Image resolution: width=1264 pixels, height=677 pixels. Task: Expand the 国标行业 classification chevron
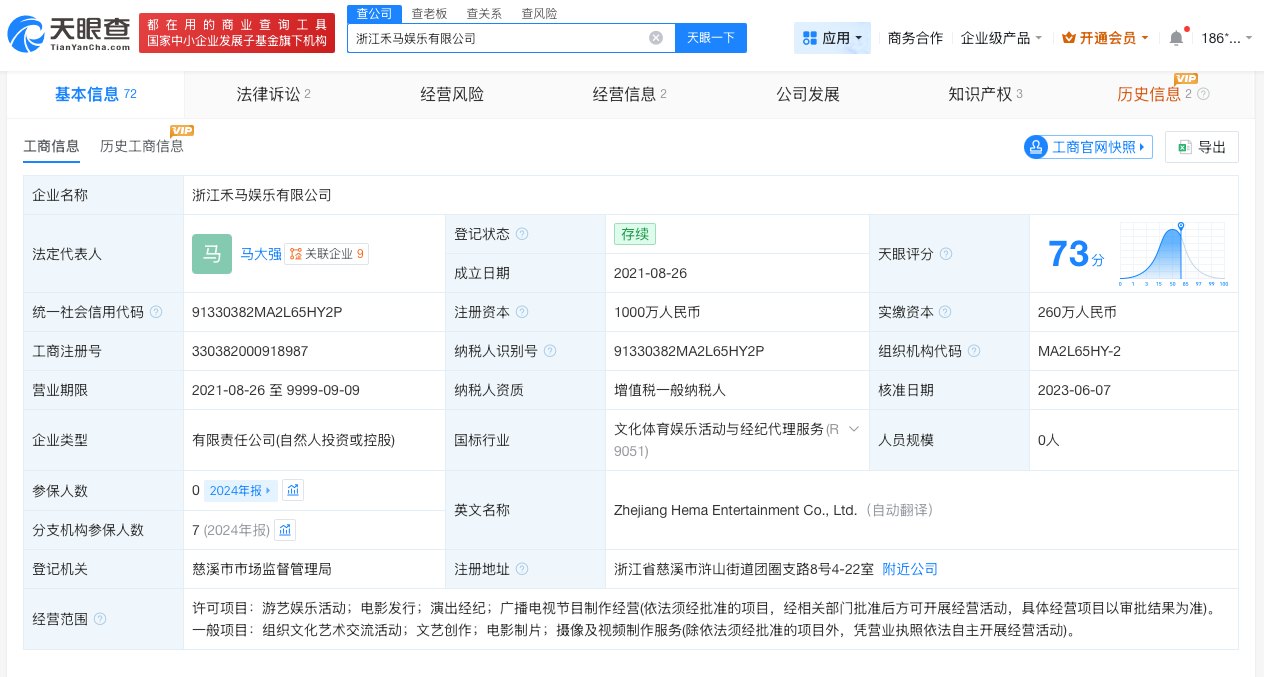click(x=854, y=429)
